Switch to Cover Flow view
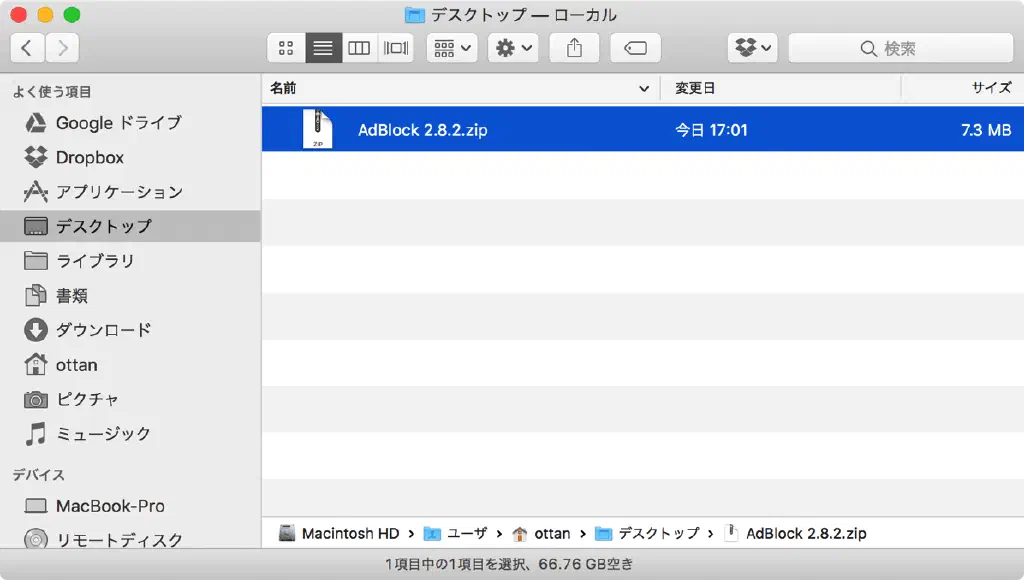Screen dimensions: 1024x580 click(396, 48)
